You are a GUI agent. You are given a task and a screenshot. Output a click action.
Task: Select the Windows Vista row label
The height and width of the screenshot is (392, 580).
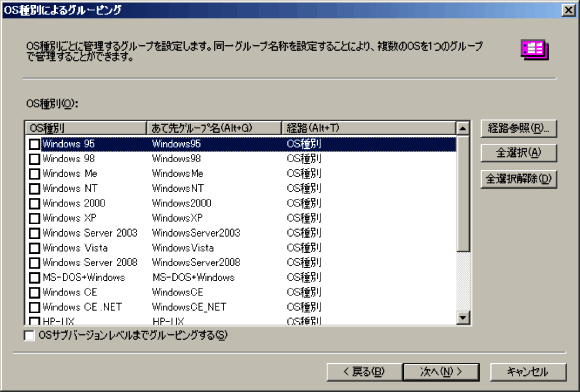pos(75,248)
